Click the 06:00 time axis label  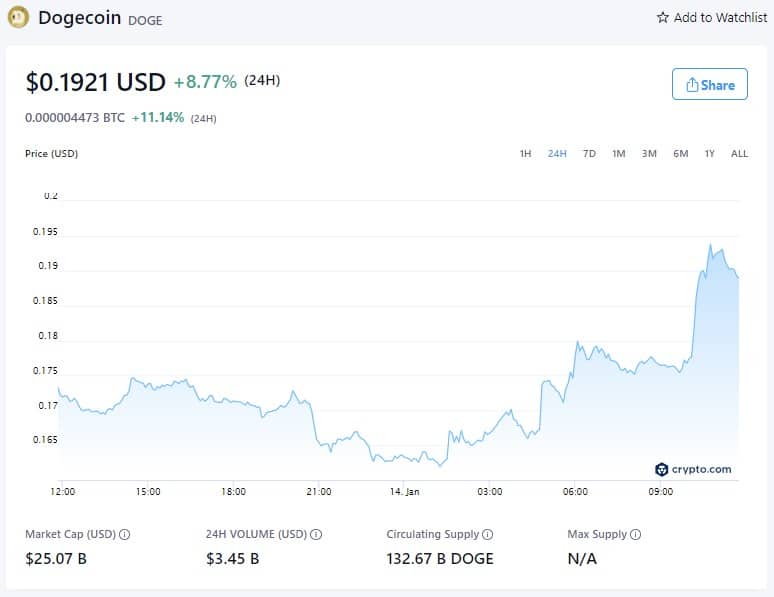click(575, 492)
